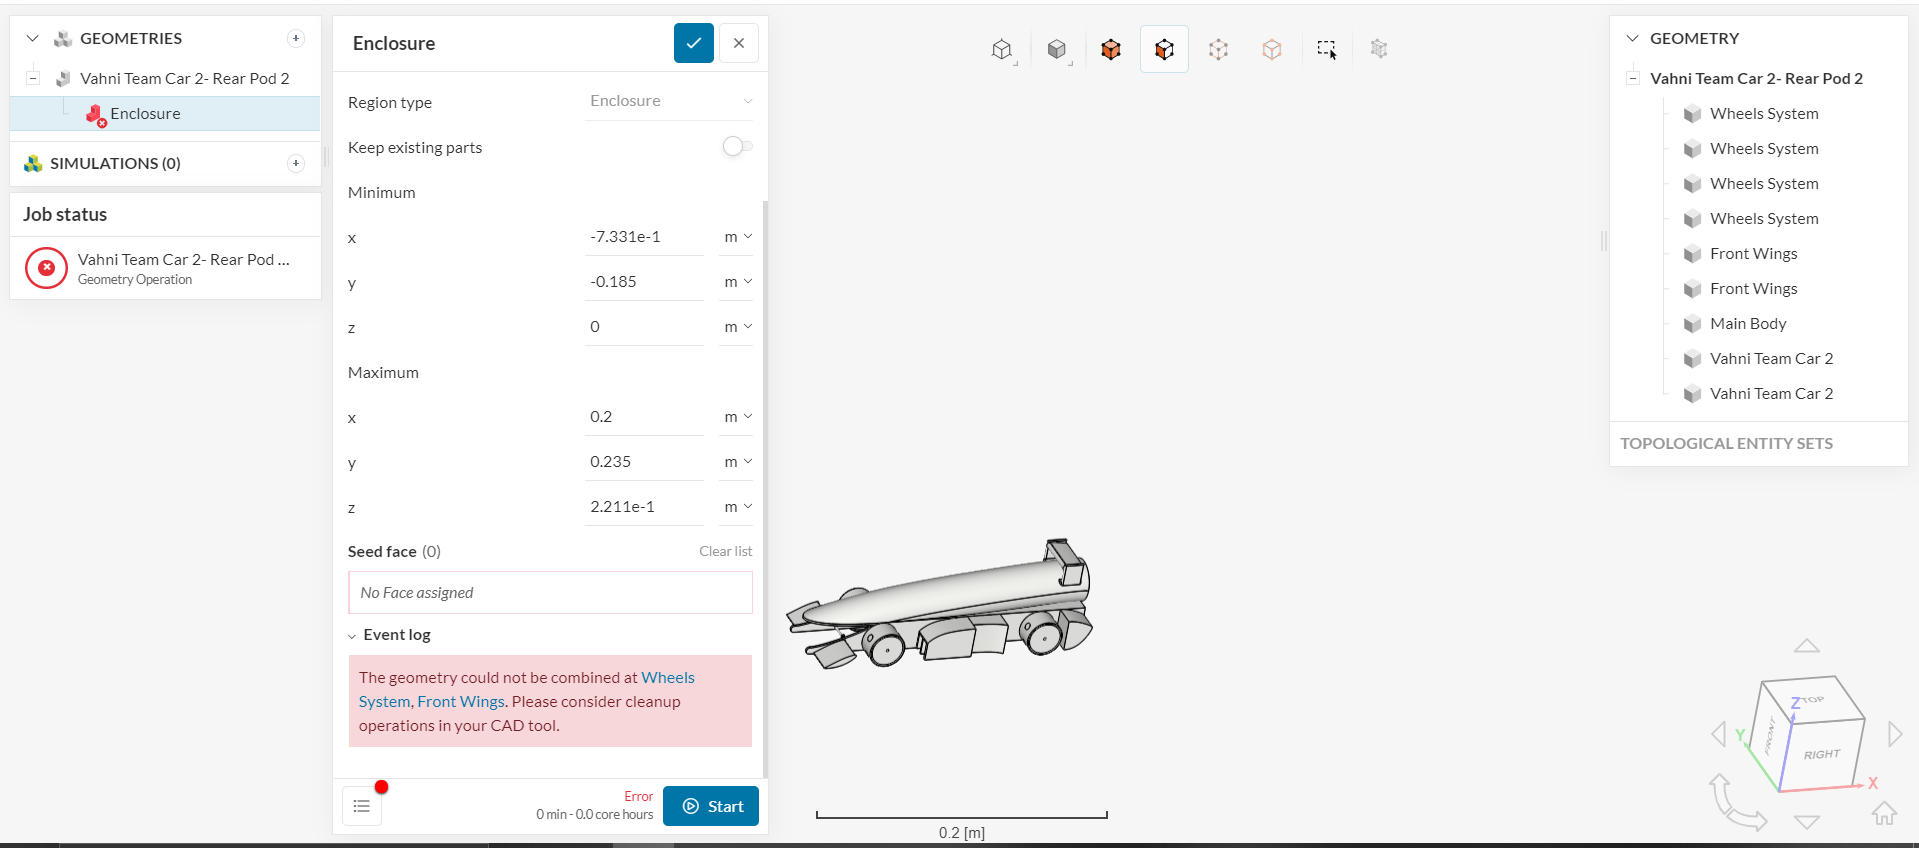Open the Minimum x unit dropdown
Screen dimensions: 1919x848
(738, 237)
